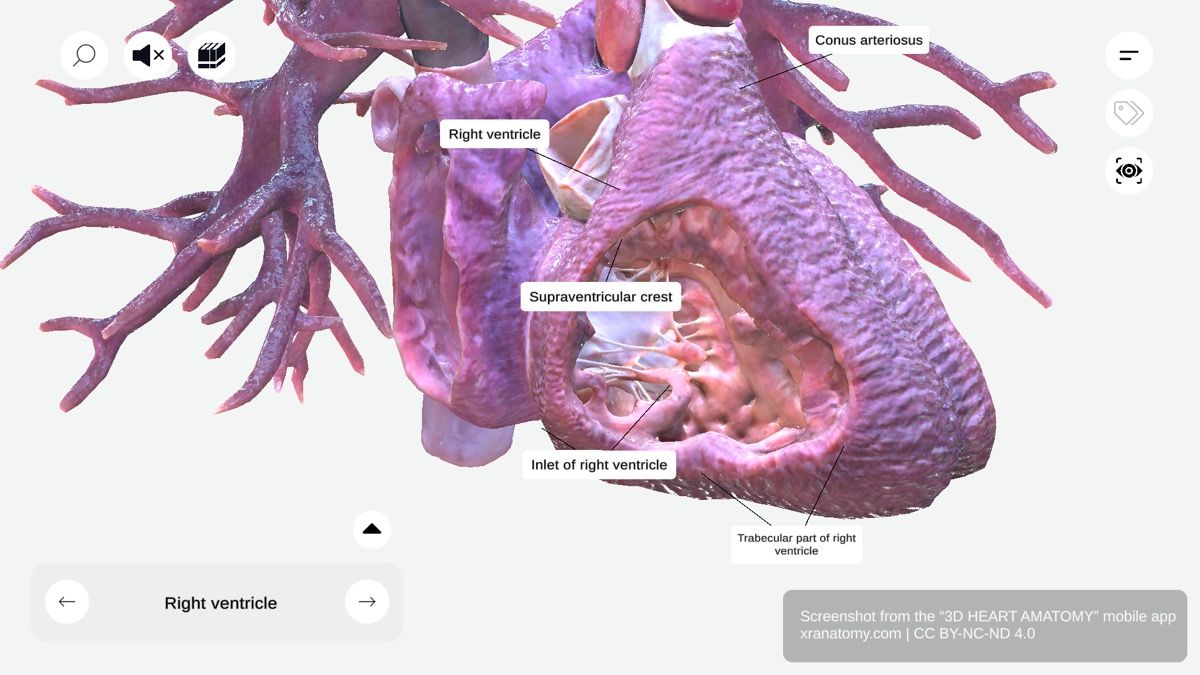Viewport: 1200px width, 675px height.
Task: Select the 'Supraventricular crest' label
Action: pos(600,296)
